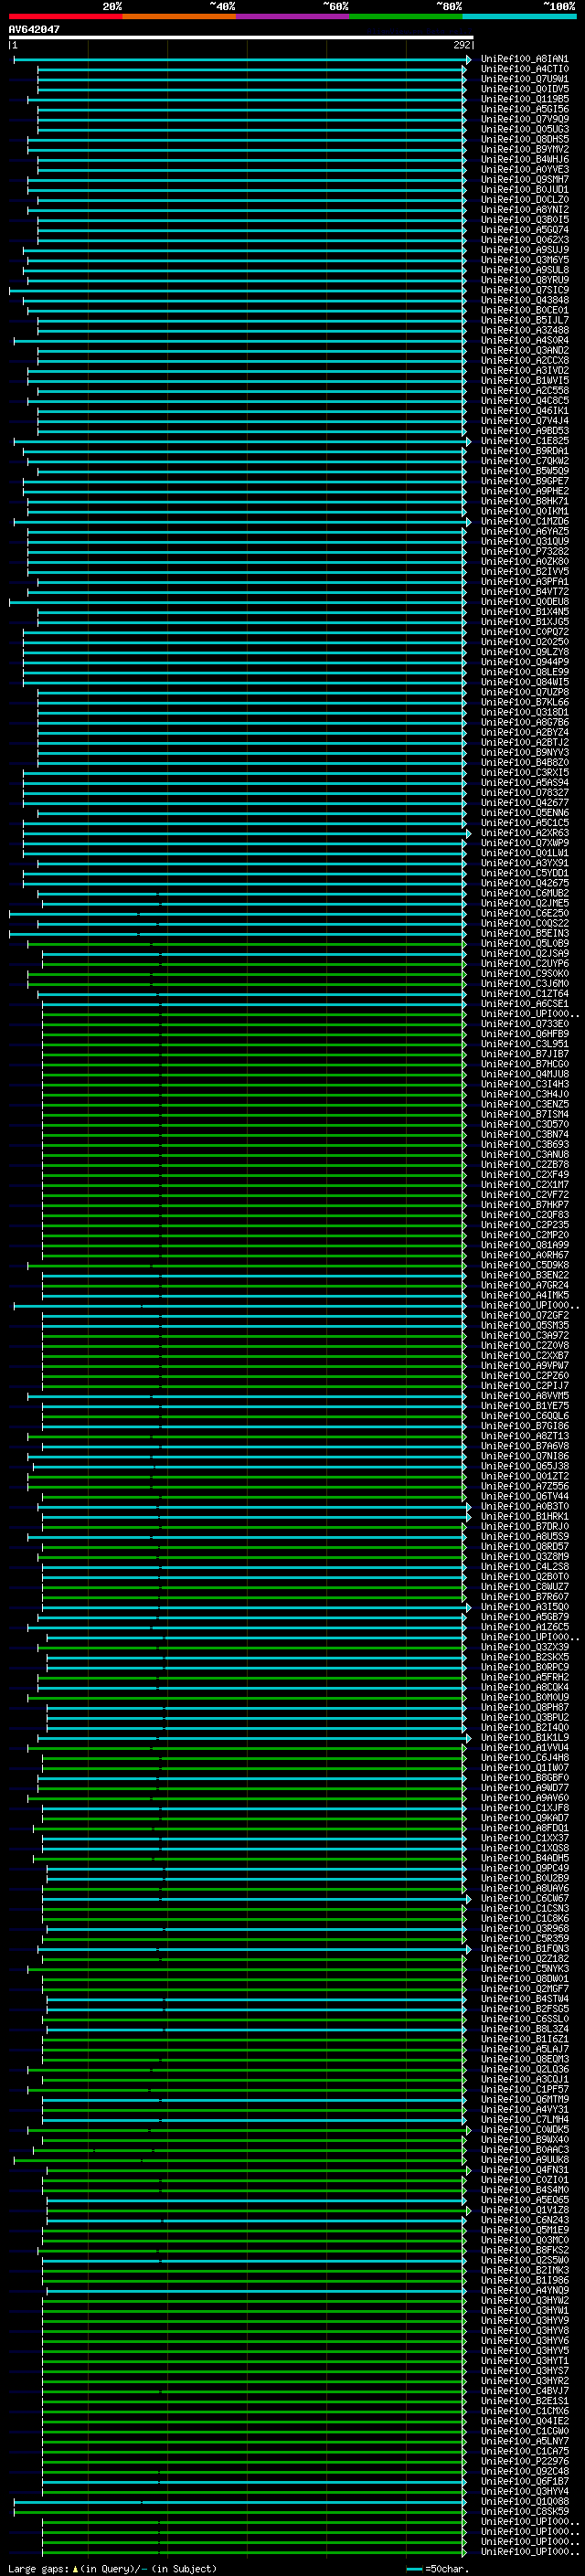
Task: Click label UniRef100_B7KL66
Action: (524, 702)
